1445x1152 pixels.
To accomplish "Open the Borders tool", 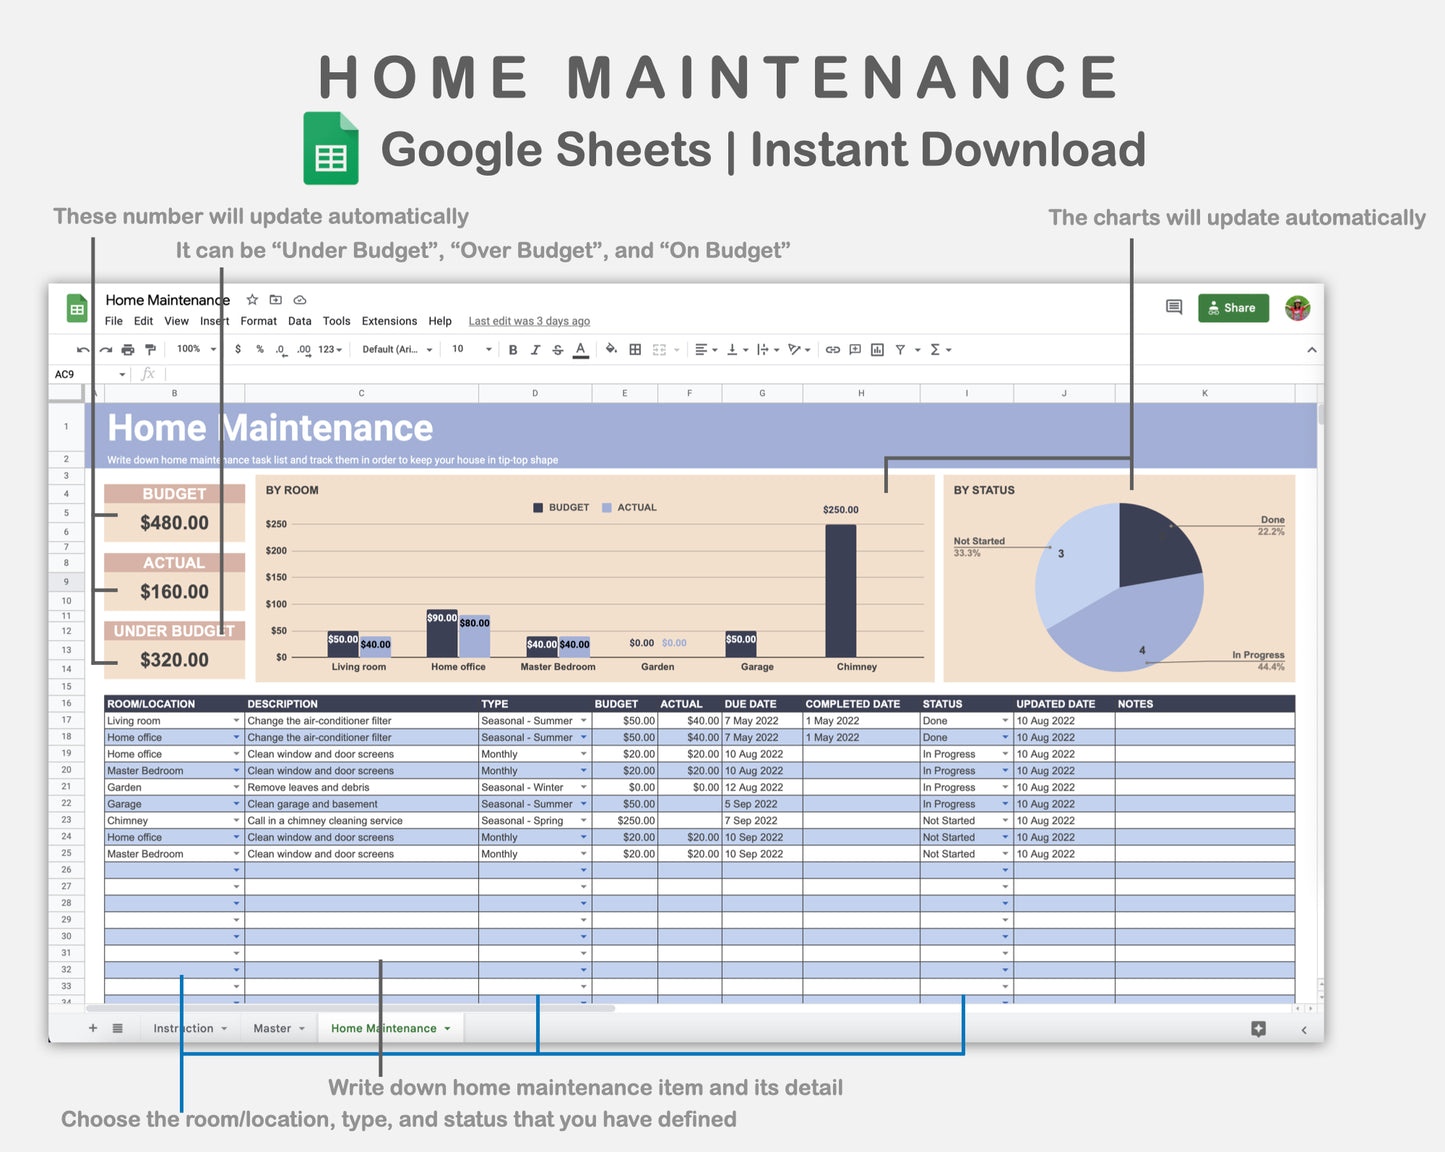I will coord(634,349).
